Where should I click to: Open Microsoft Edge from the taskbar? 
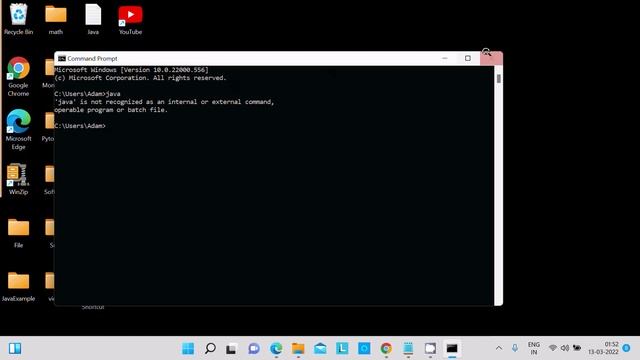(276, 348)
